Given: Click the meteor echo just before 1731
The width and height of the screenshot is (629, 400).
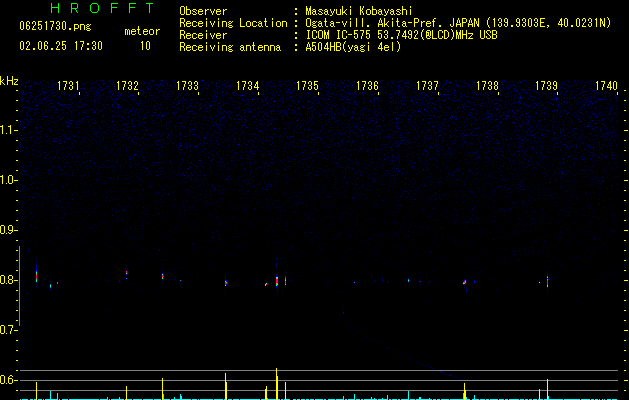Looking at the screenshot, I should coord(37,276).
